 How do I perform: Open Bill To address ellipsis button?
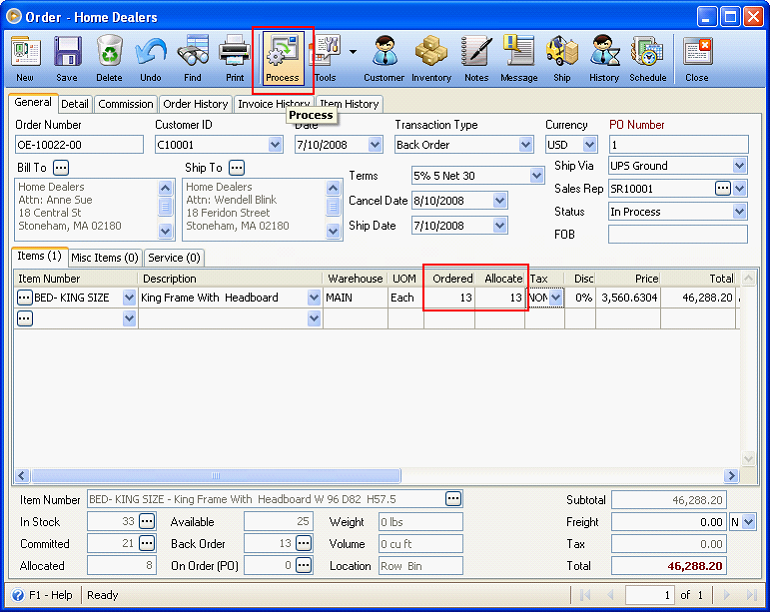click(61, 168)
